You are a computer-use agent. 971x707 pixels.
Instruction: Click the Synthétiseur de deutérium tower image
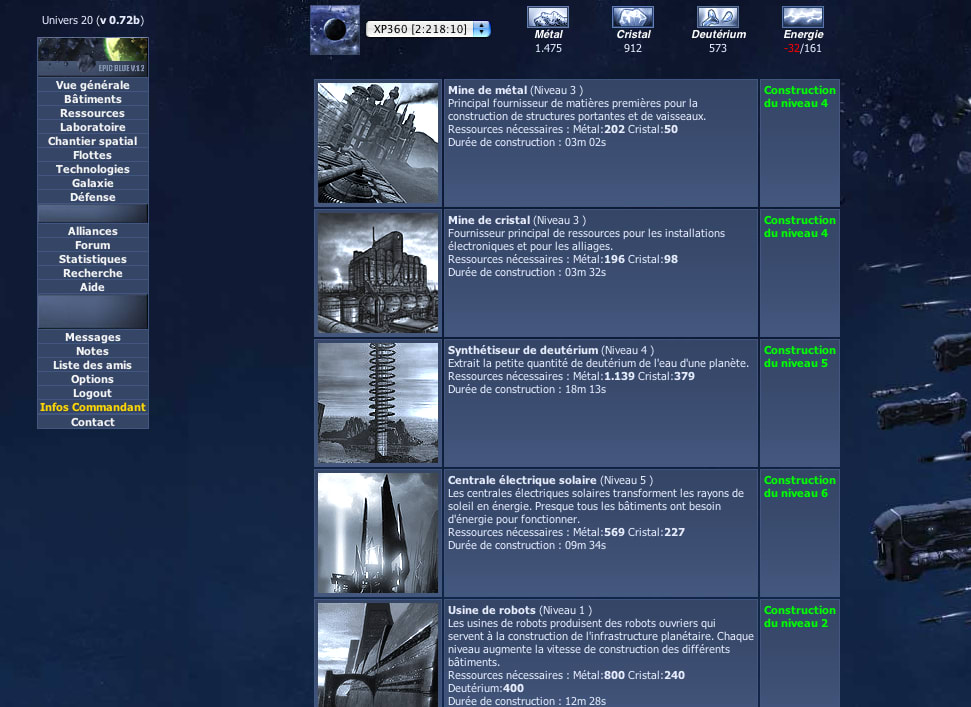378,403
